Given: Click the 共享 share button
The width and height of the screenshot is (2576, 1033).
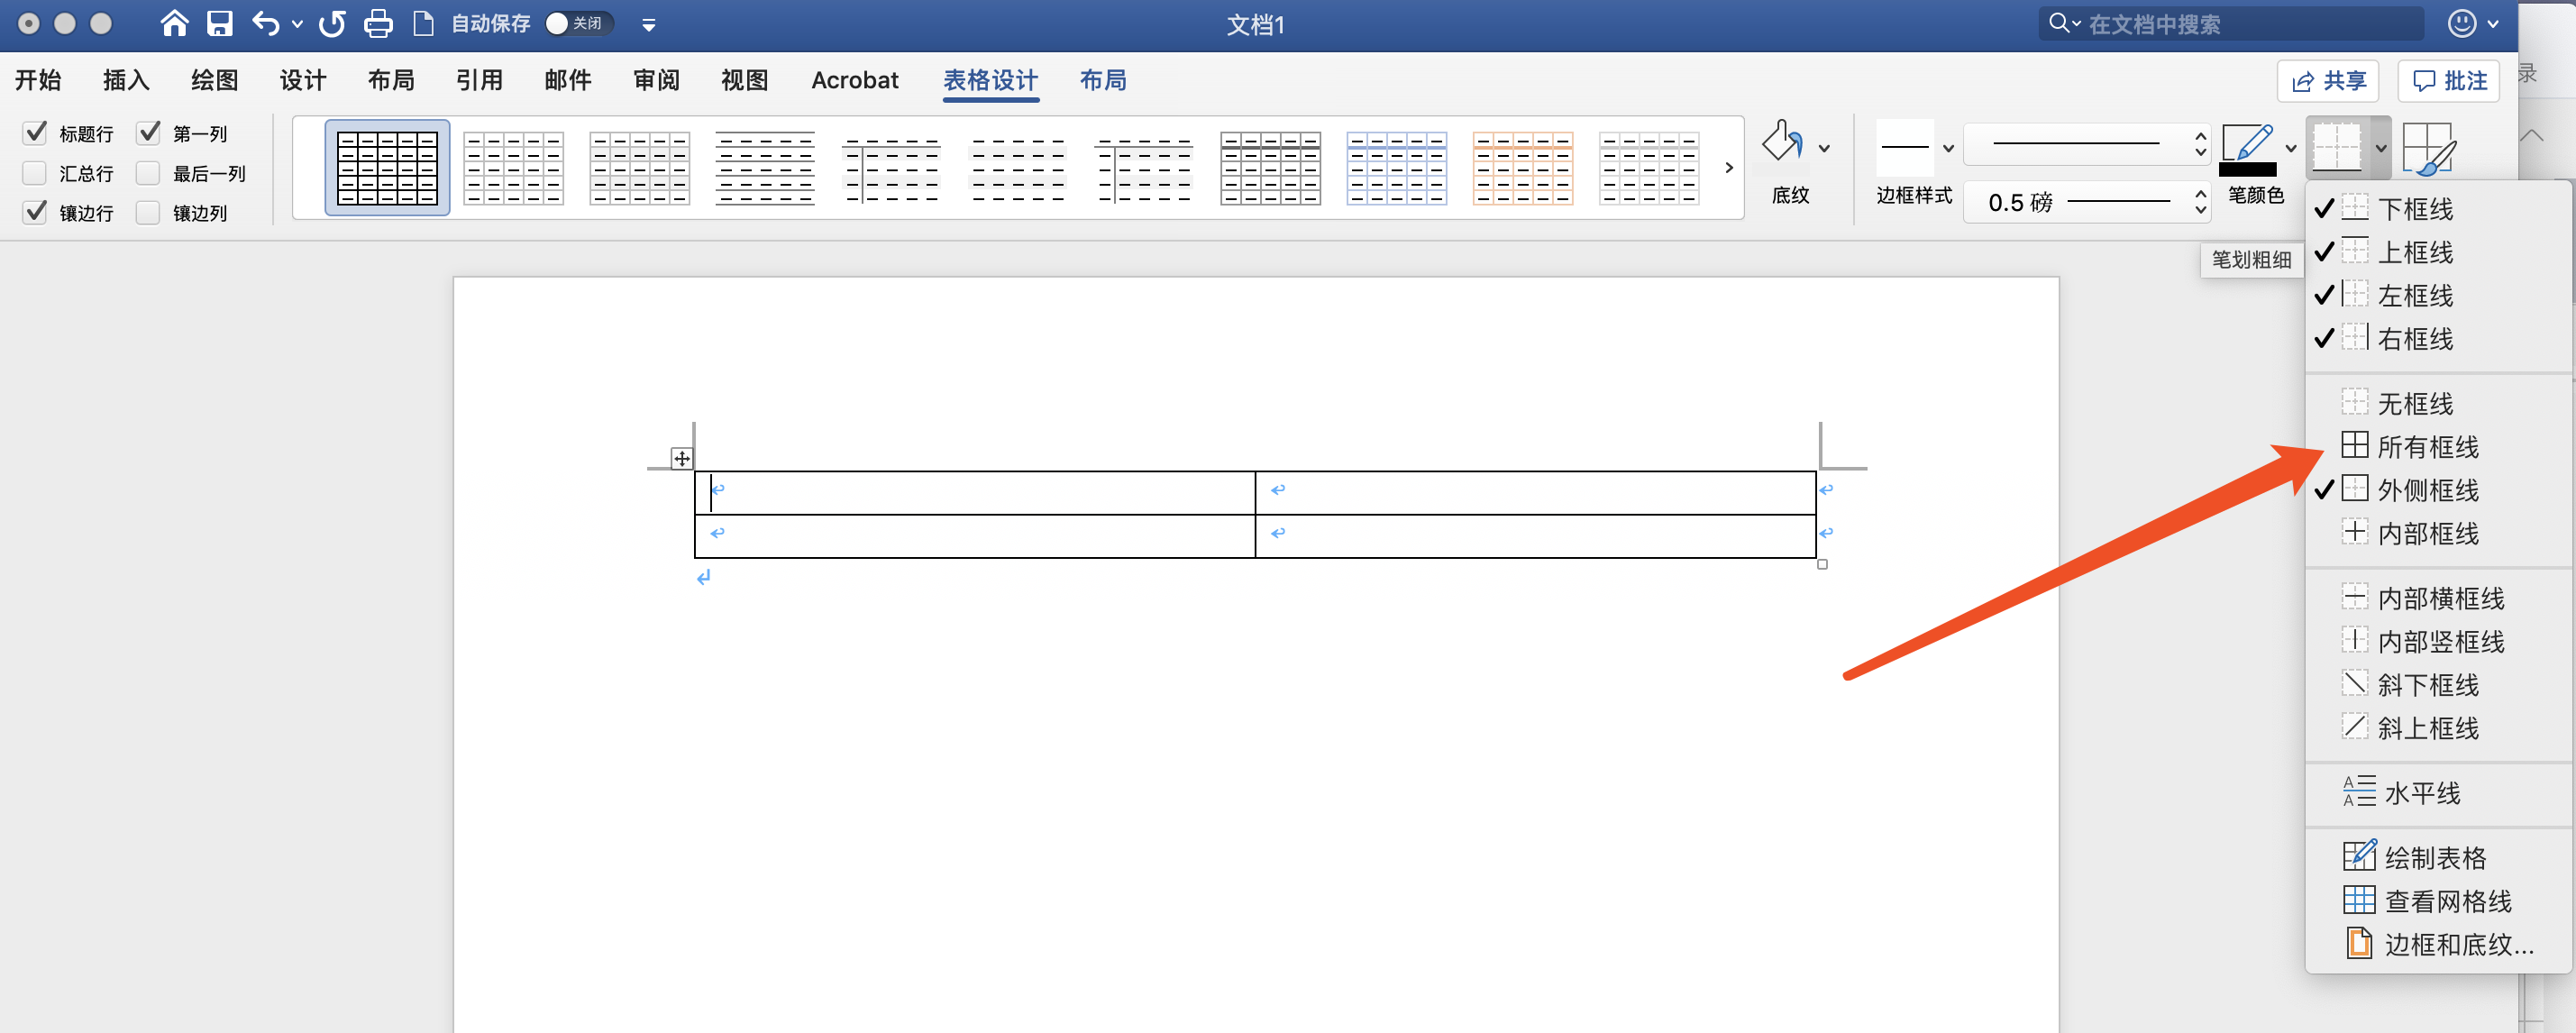Looking at the screenshot, I should 2328,81.
